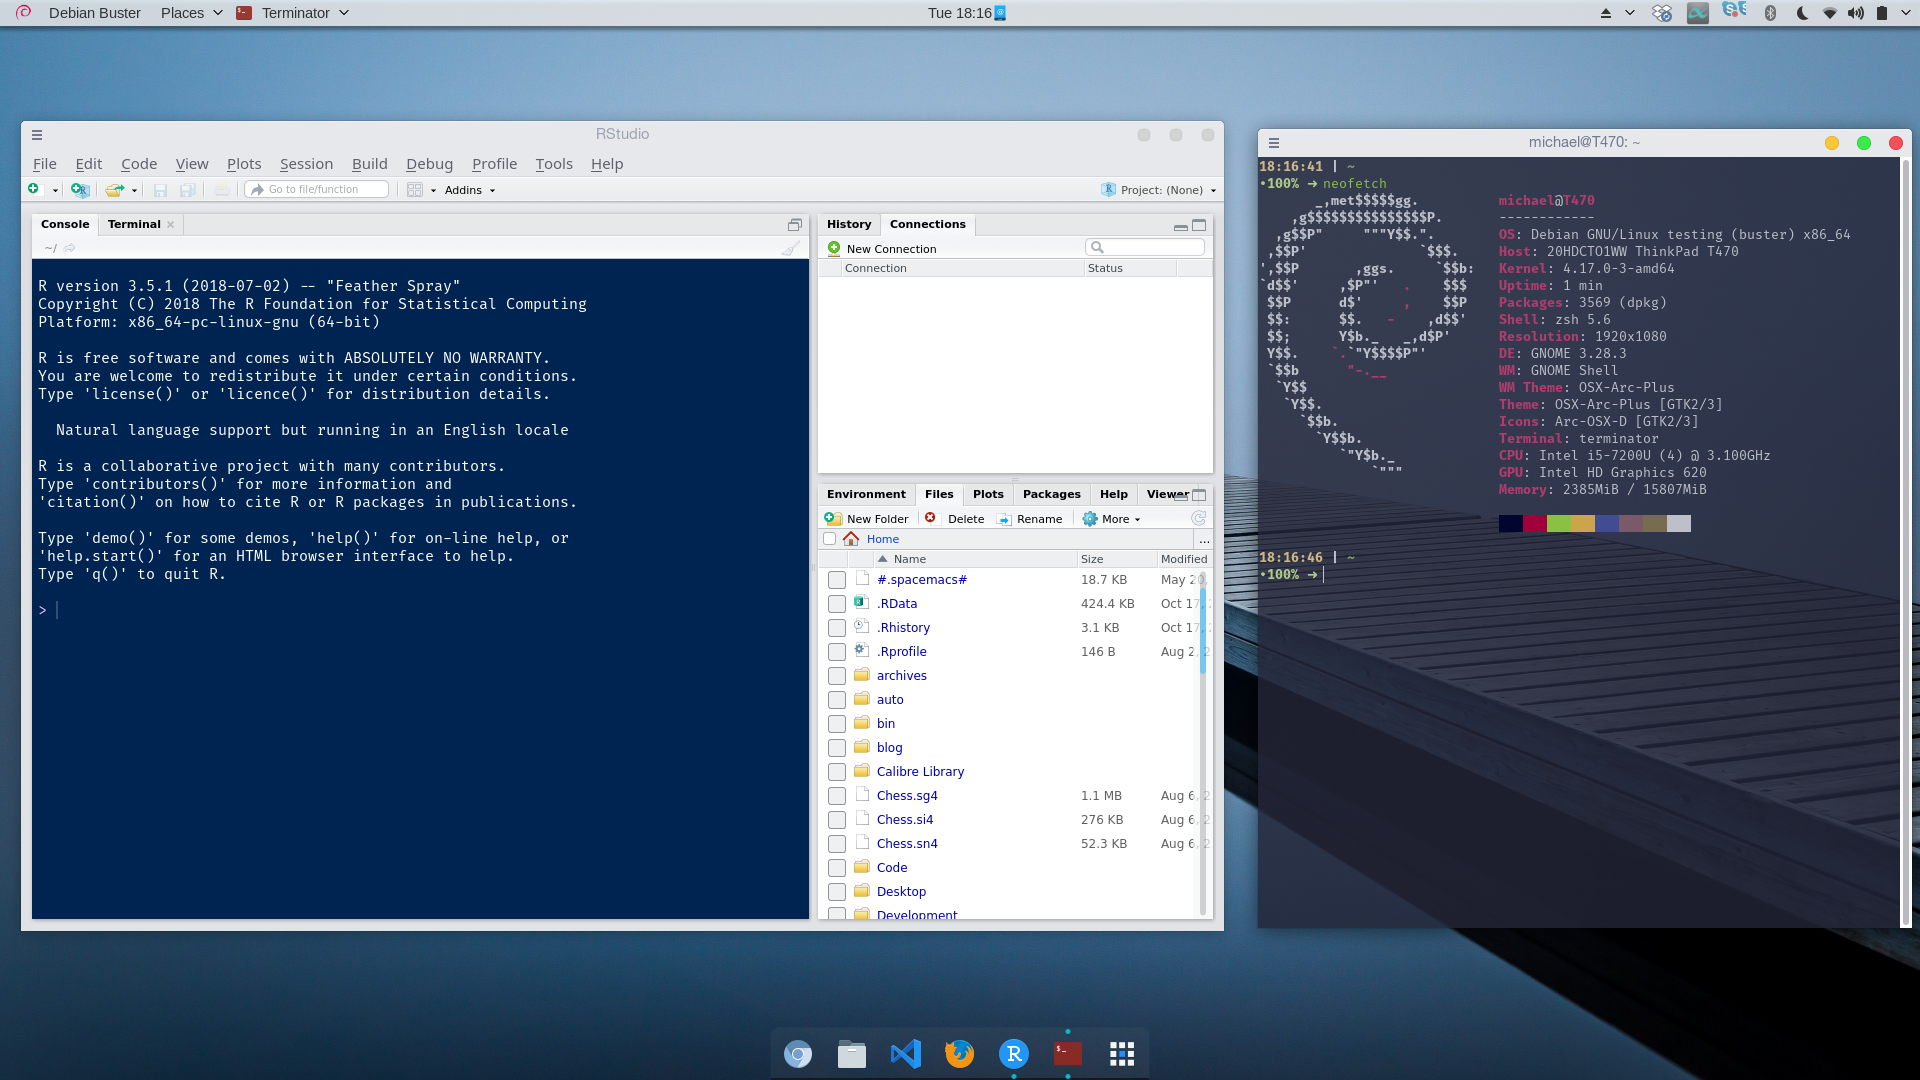Click the volume icon in top bar

click(1856, 13)
